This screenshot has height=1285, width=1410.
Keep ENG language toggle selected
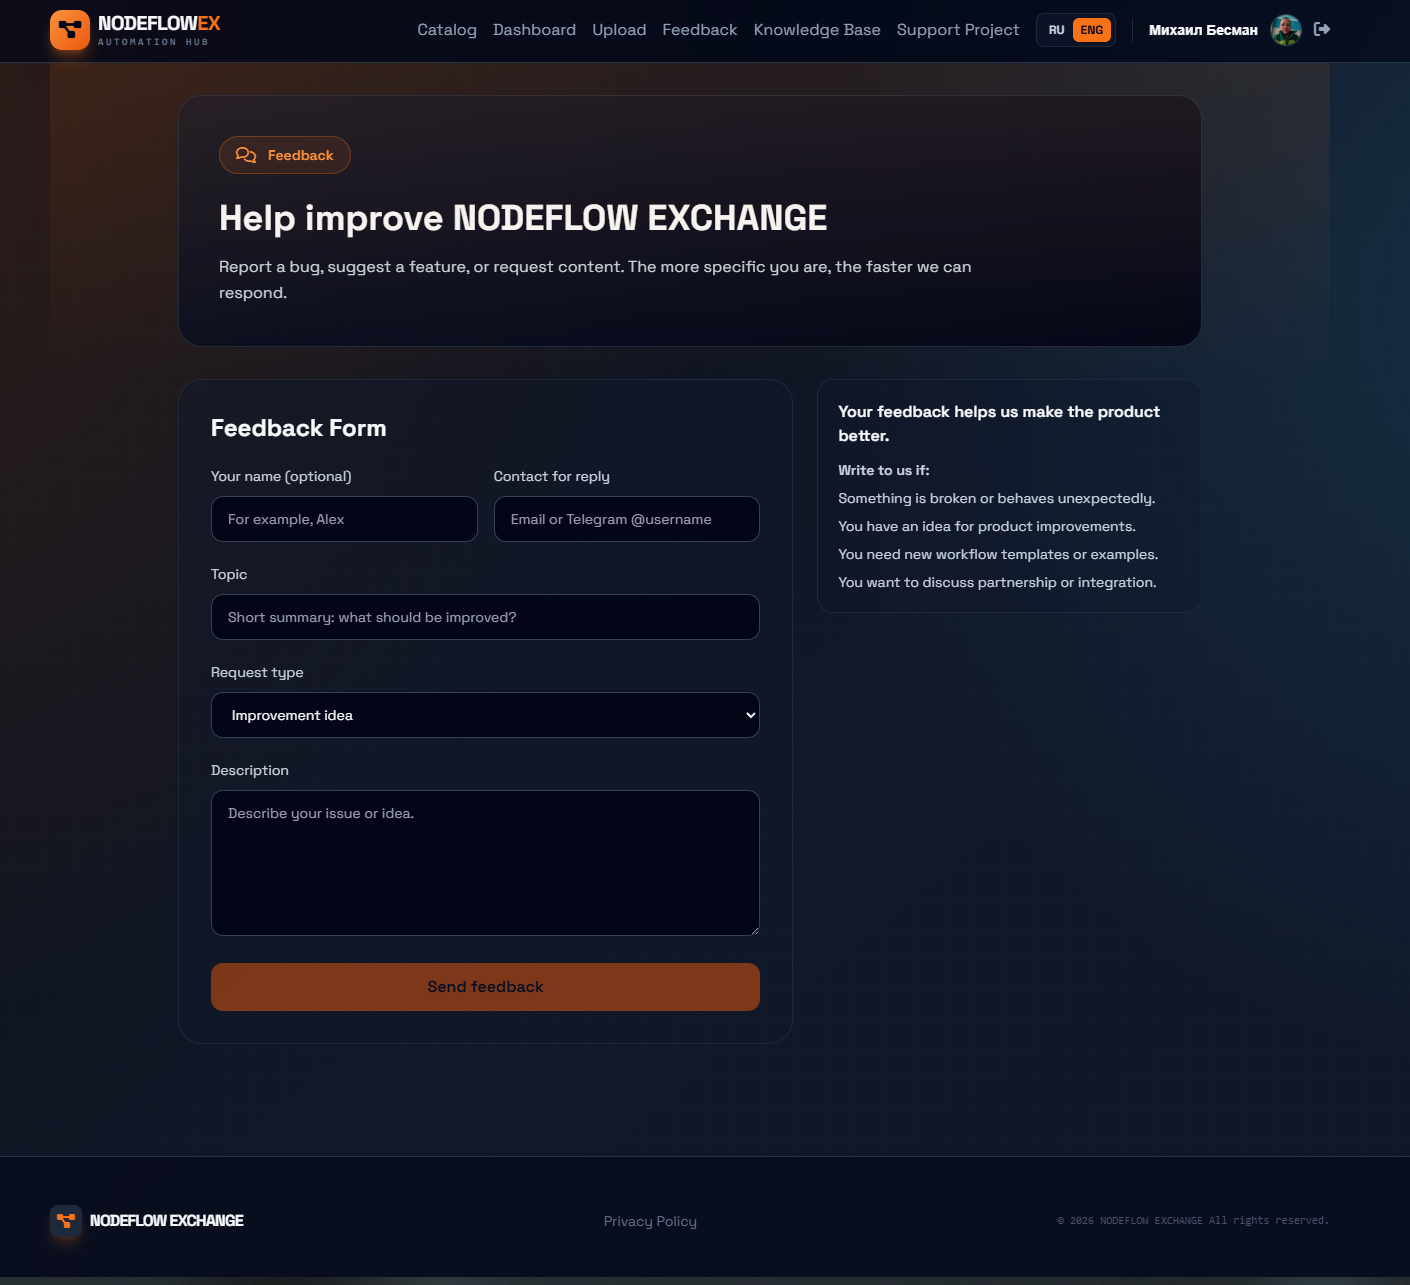[1091, 30]
